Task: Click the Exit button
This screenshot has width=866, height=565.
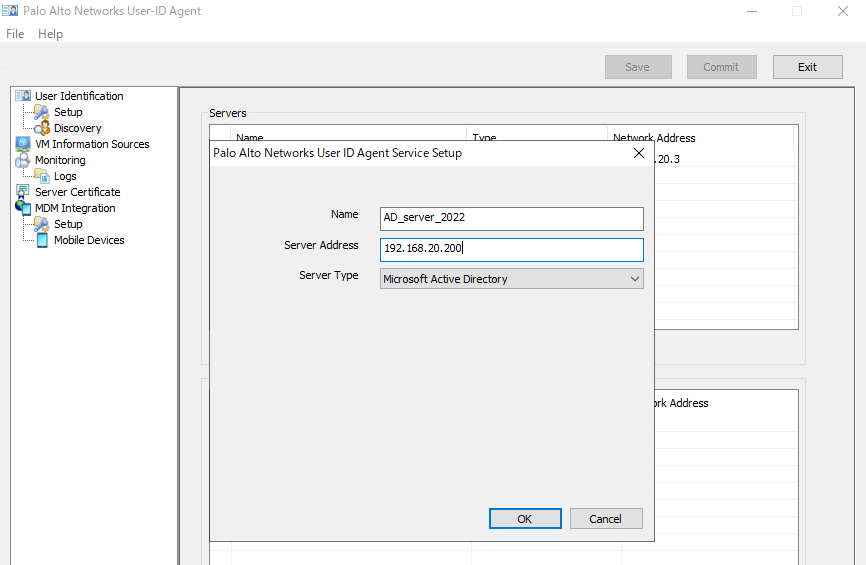Action: [807, 67]
